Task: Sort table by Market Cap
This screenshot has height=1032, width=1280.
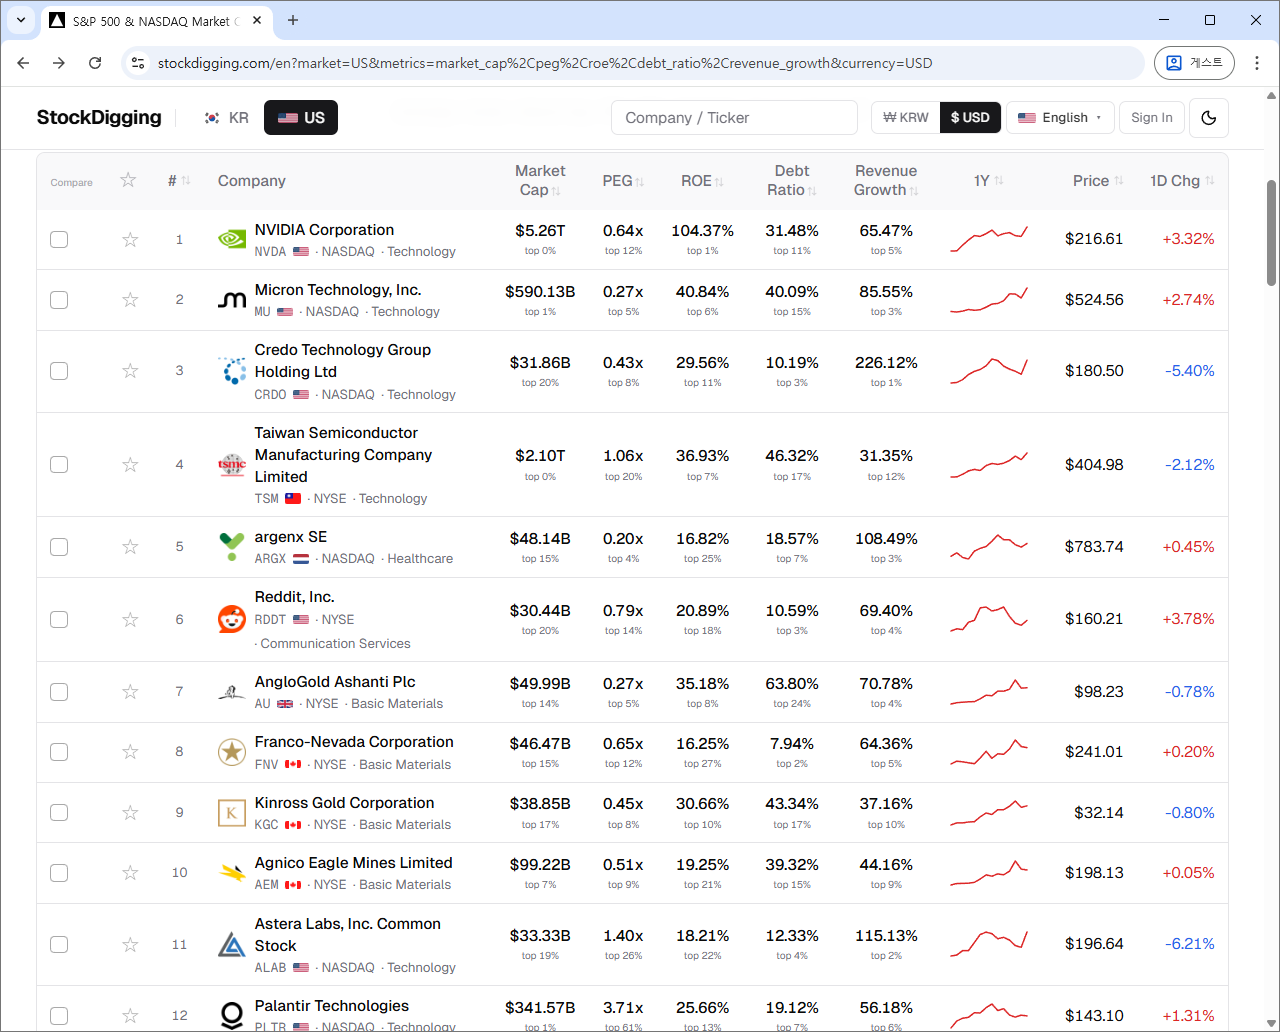Action: point(540,180)
